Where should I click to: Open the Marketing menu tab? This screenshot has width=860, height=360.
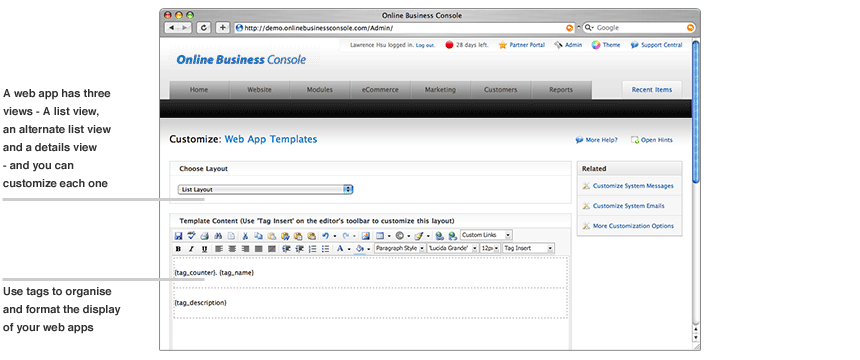[x=440, y=90]
